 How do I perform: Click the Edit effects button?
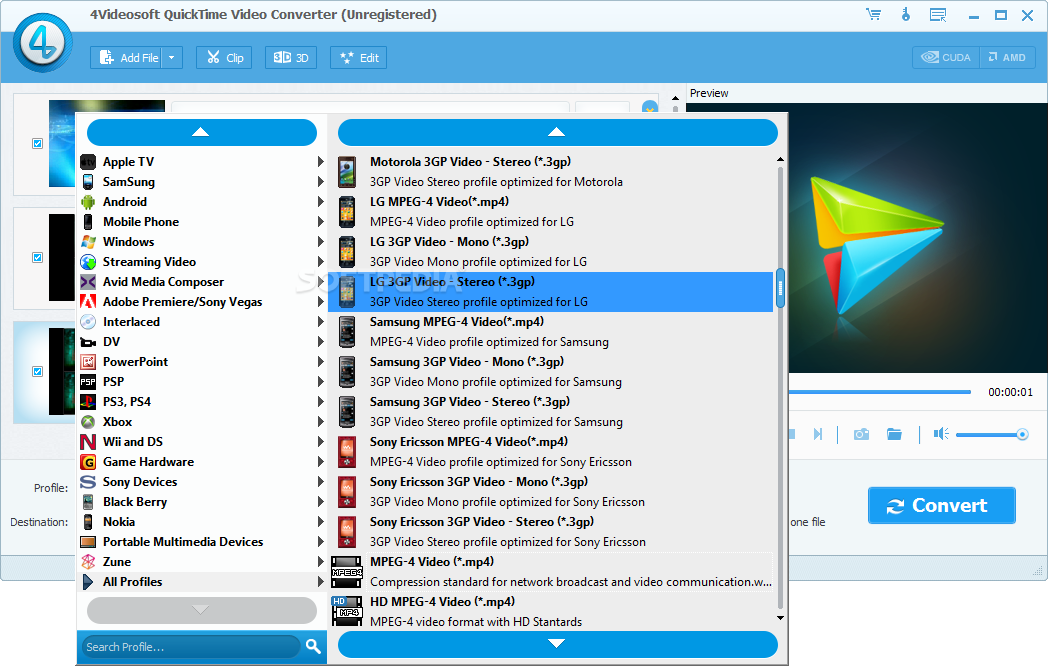click(x=359, y=58)
